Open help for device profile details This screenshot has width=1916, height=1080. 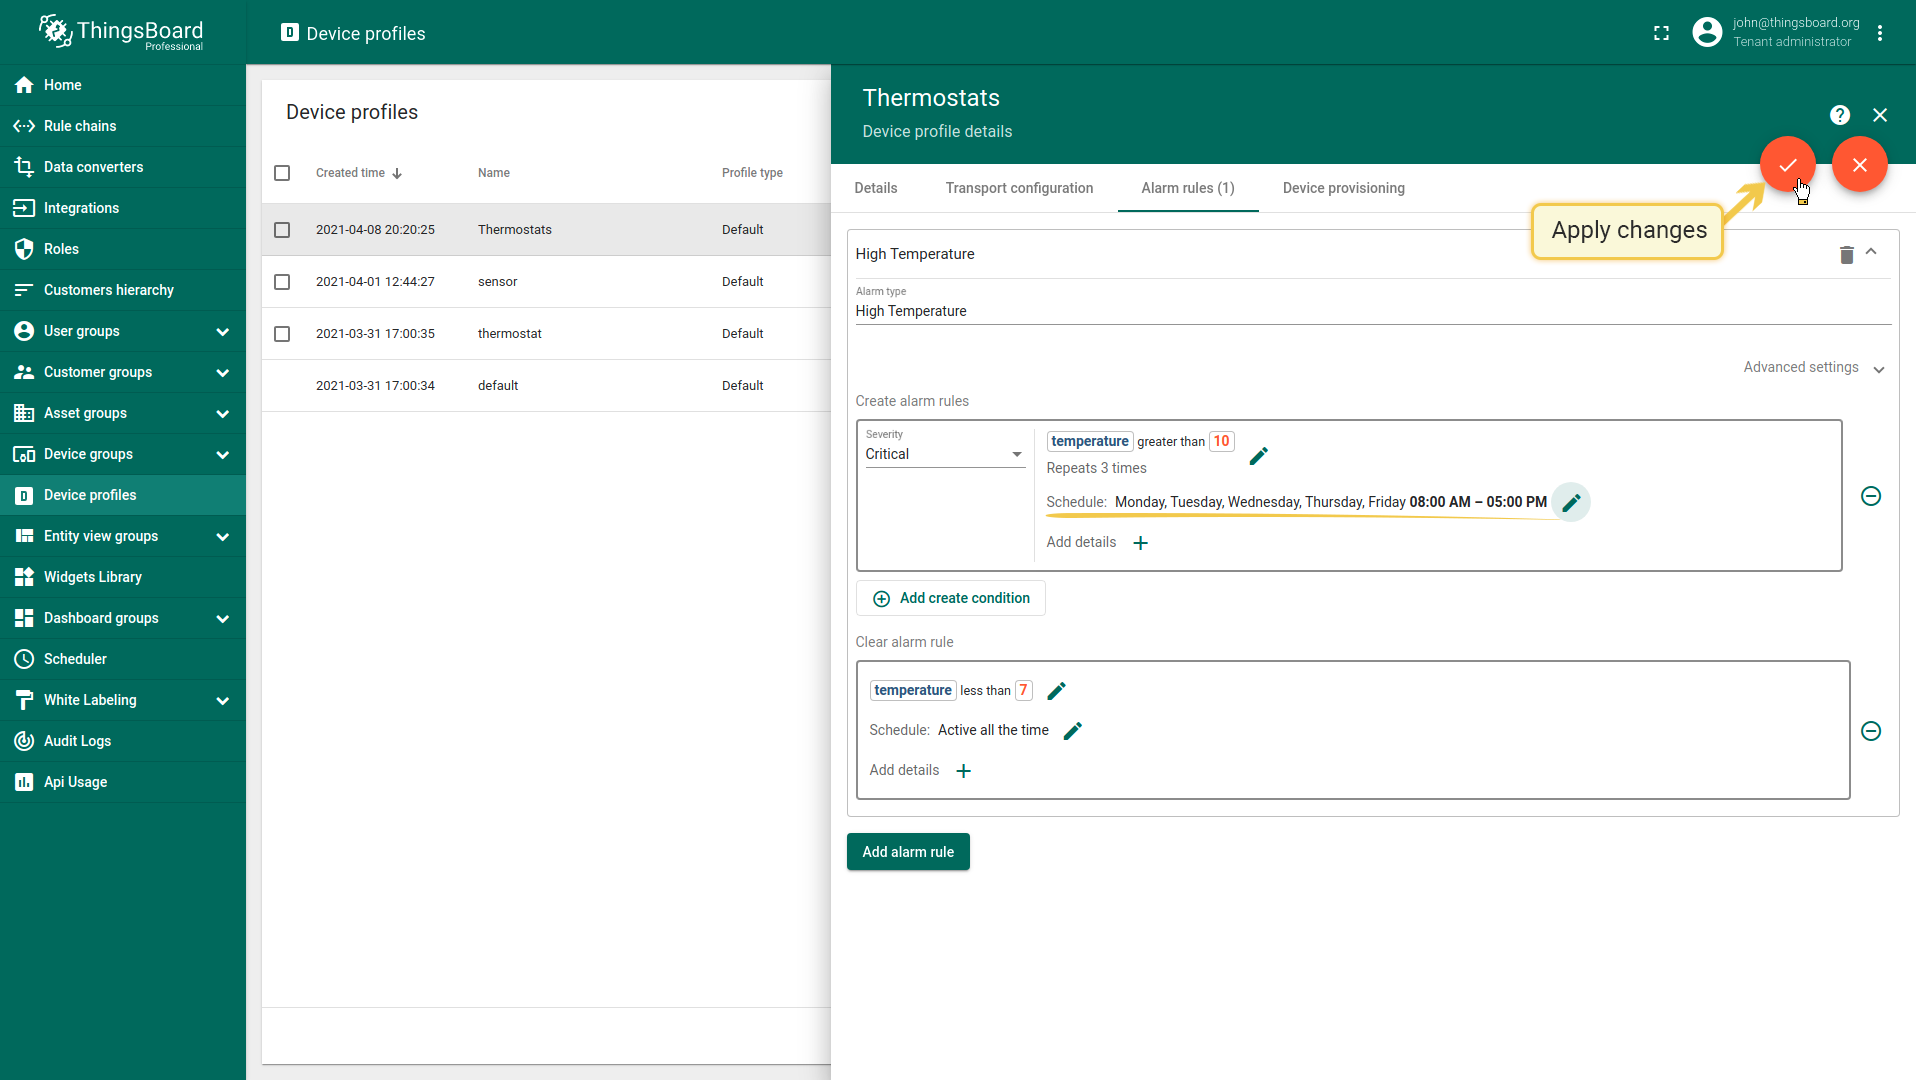pyautogui.click(x=1840, y=115)
